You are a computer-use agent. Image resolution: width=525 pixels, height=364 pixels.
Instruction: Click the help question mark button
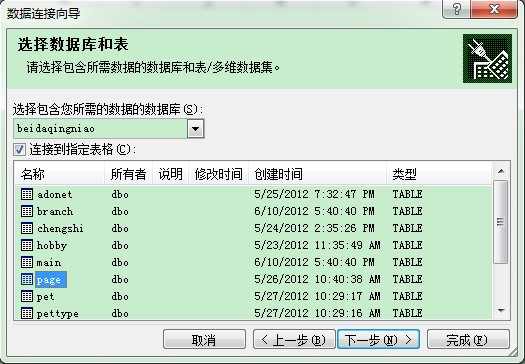[456, 9]
